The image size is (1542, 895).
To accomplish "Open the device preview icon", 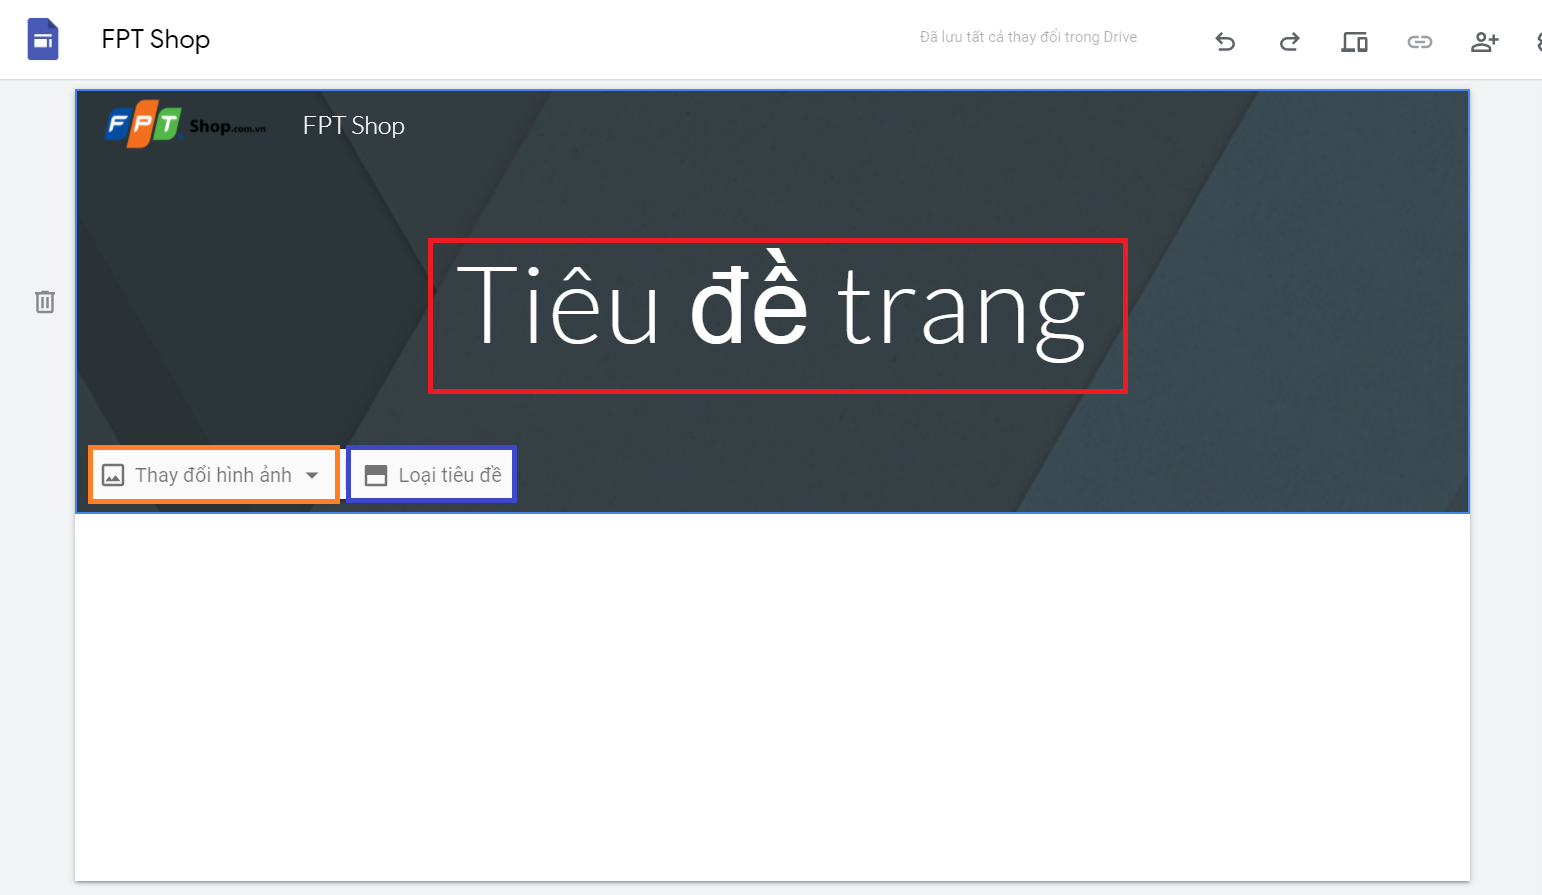I will [1354, 41].
